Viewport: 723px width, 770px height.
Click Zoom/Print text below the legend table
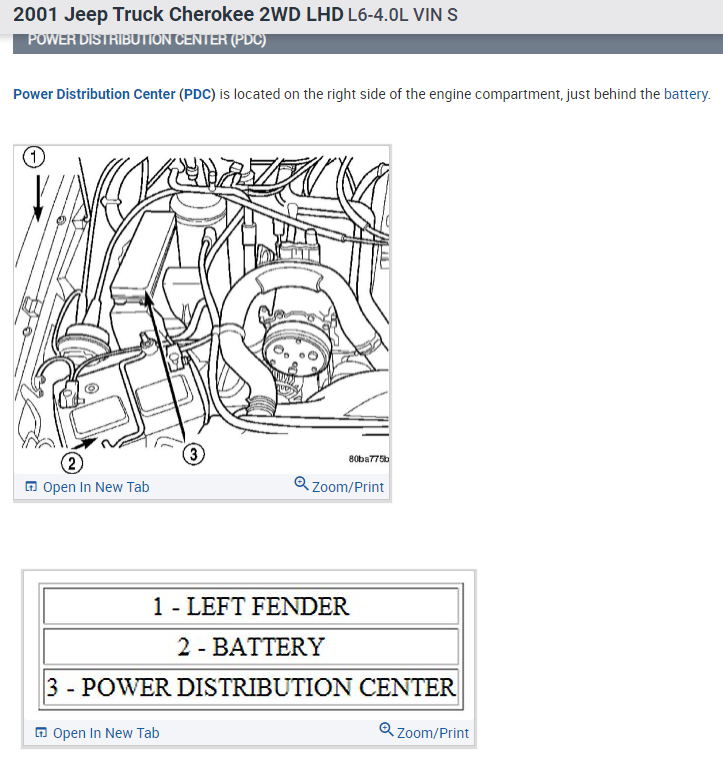click(433, 733)
